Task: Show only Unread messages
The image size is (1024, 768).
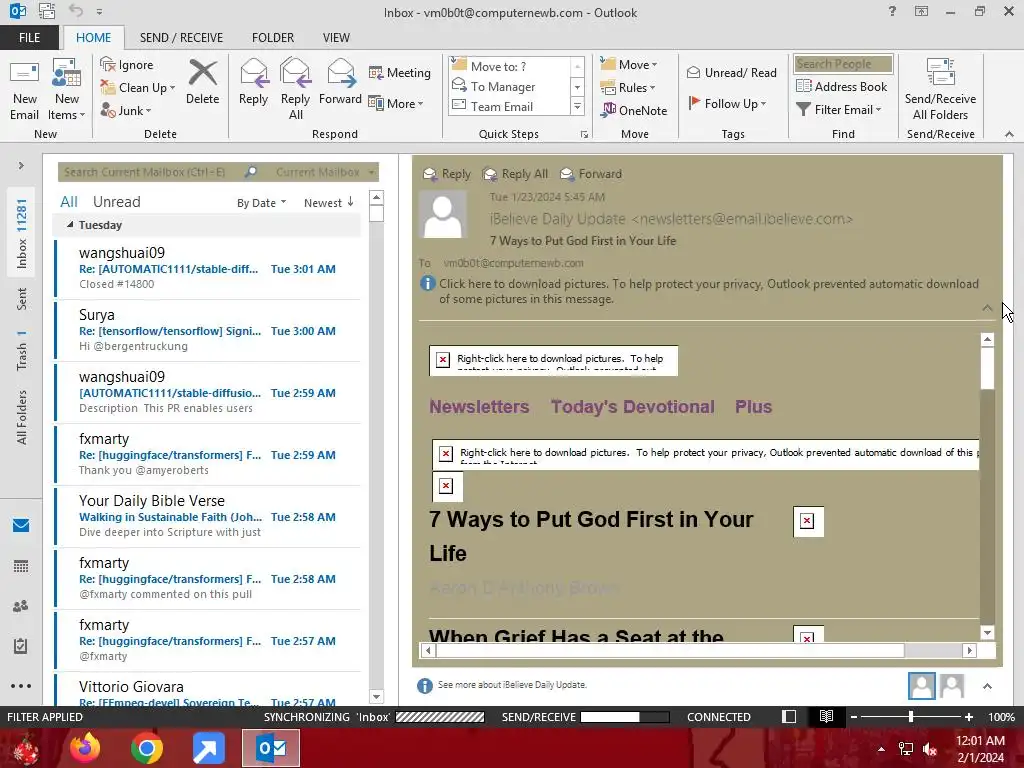Action: pyautogui.click(x=116, y=202)
